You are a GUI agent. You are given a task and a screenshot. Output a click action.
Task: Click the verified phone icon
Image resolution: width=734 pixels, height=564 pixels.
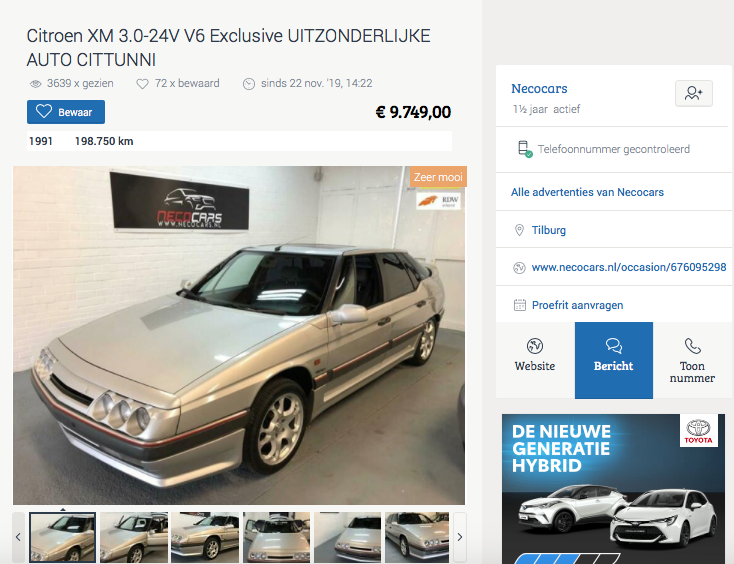(524, 149)
